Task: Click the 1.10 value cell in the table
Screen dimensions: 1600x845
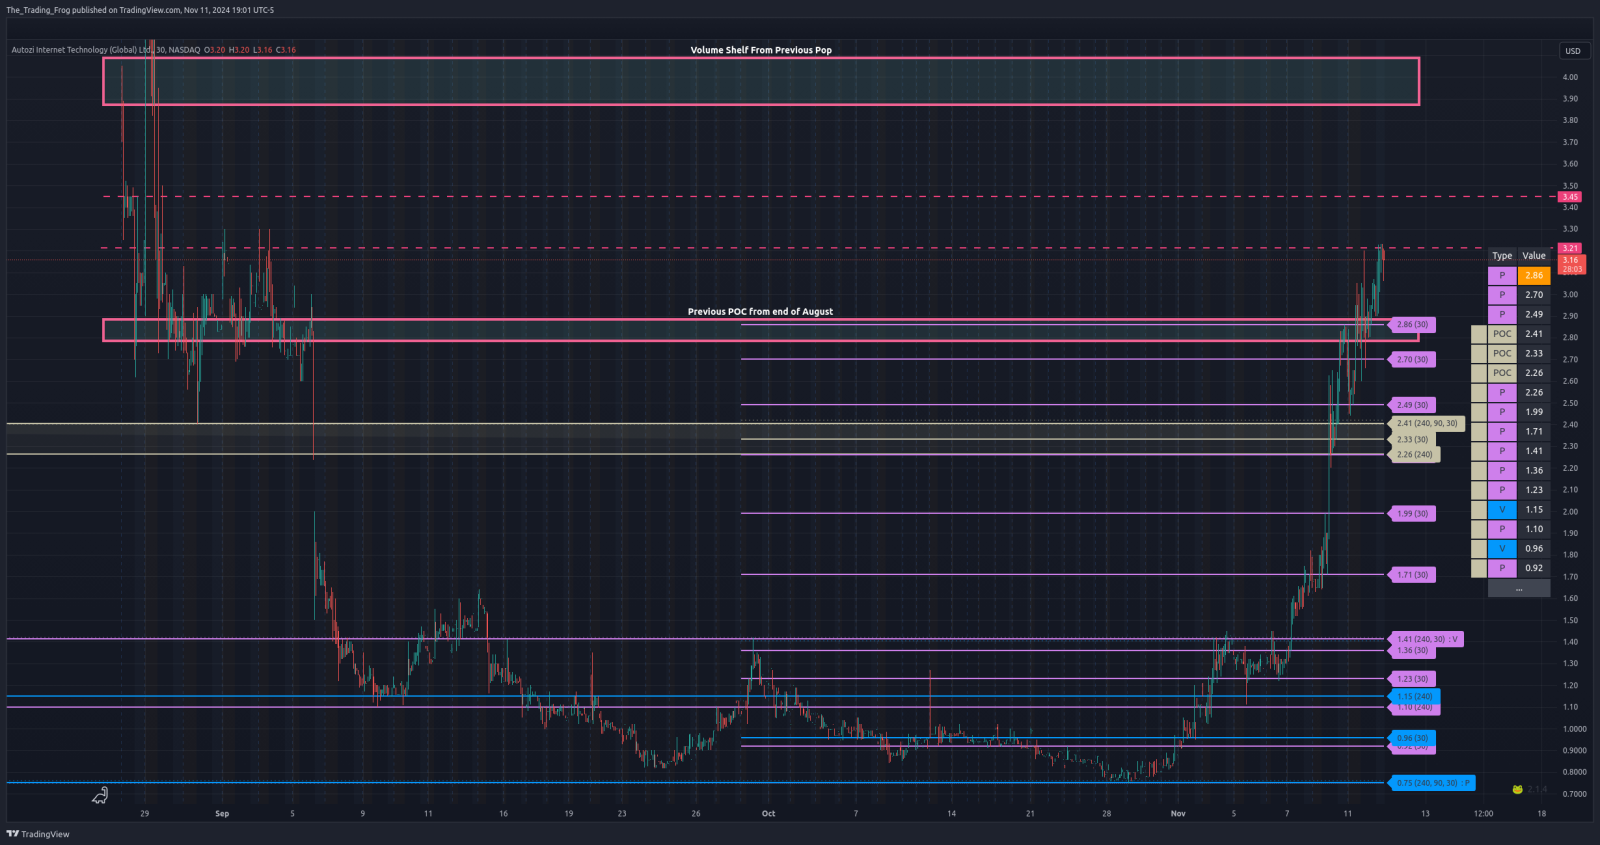Action: pyautogui.click(x=1534, y=529)
